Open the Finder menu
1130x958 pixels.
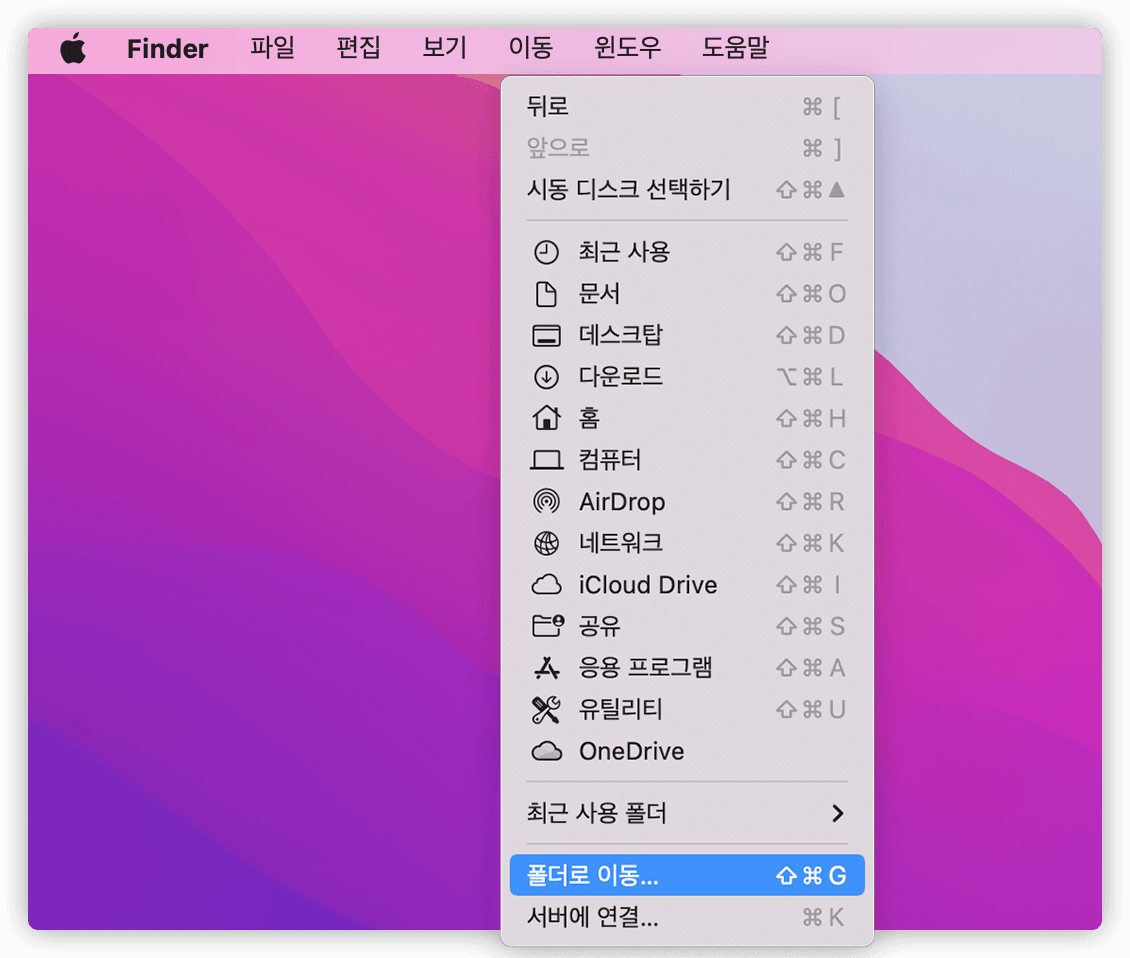click(x=167, y=49)
